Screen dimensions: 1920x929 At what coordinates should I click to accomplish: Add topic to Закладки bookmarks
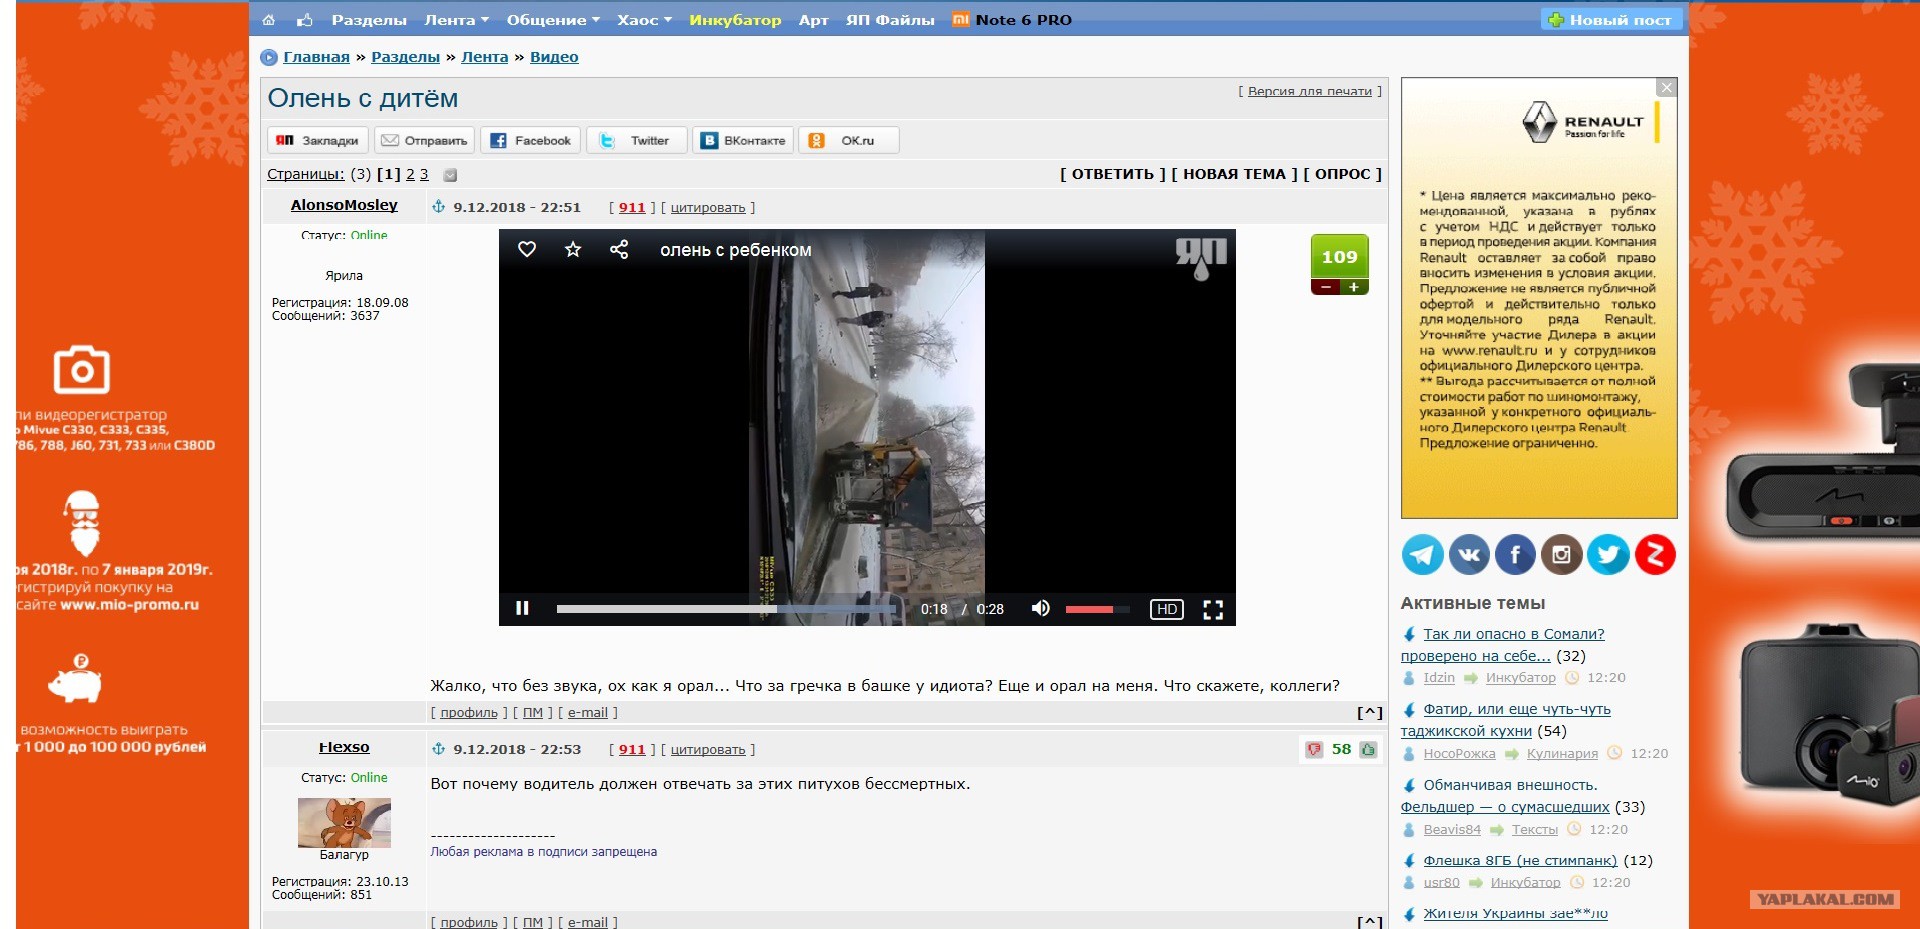tap(318, 140)
